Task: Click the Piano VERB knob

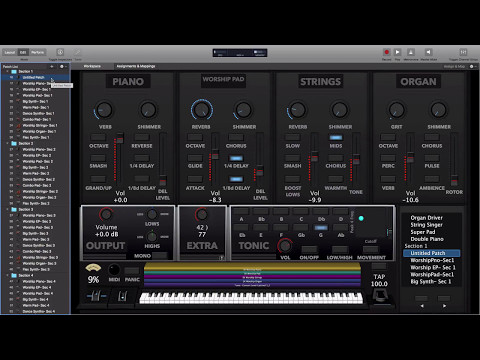Action: (104, 110)
